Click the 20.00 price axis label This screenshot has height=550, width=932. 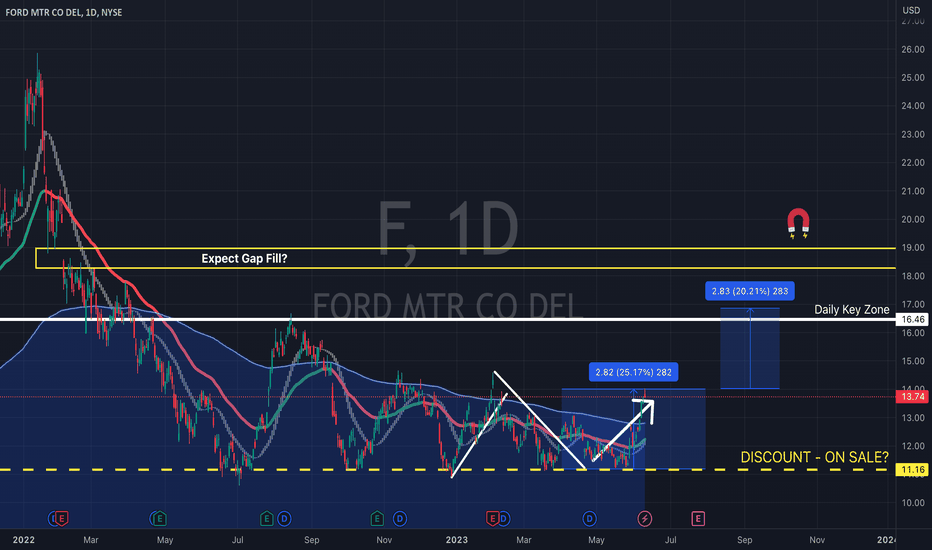tap(912, 219)
